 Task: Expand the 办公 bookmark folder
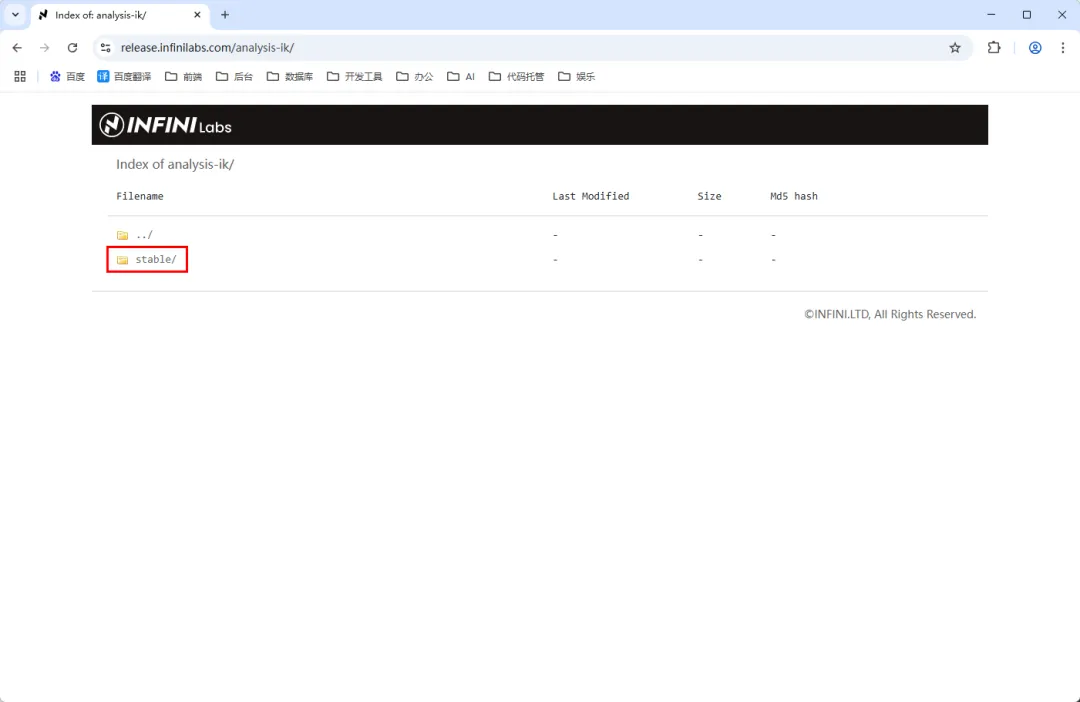[x=415, y=76]
